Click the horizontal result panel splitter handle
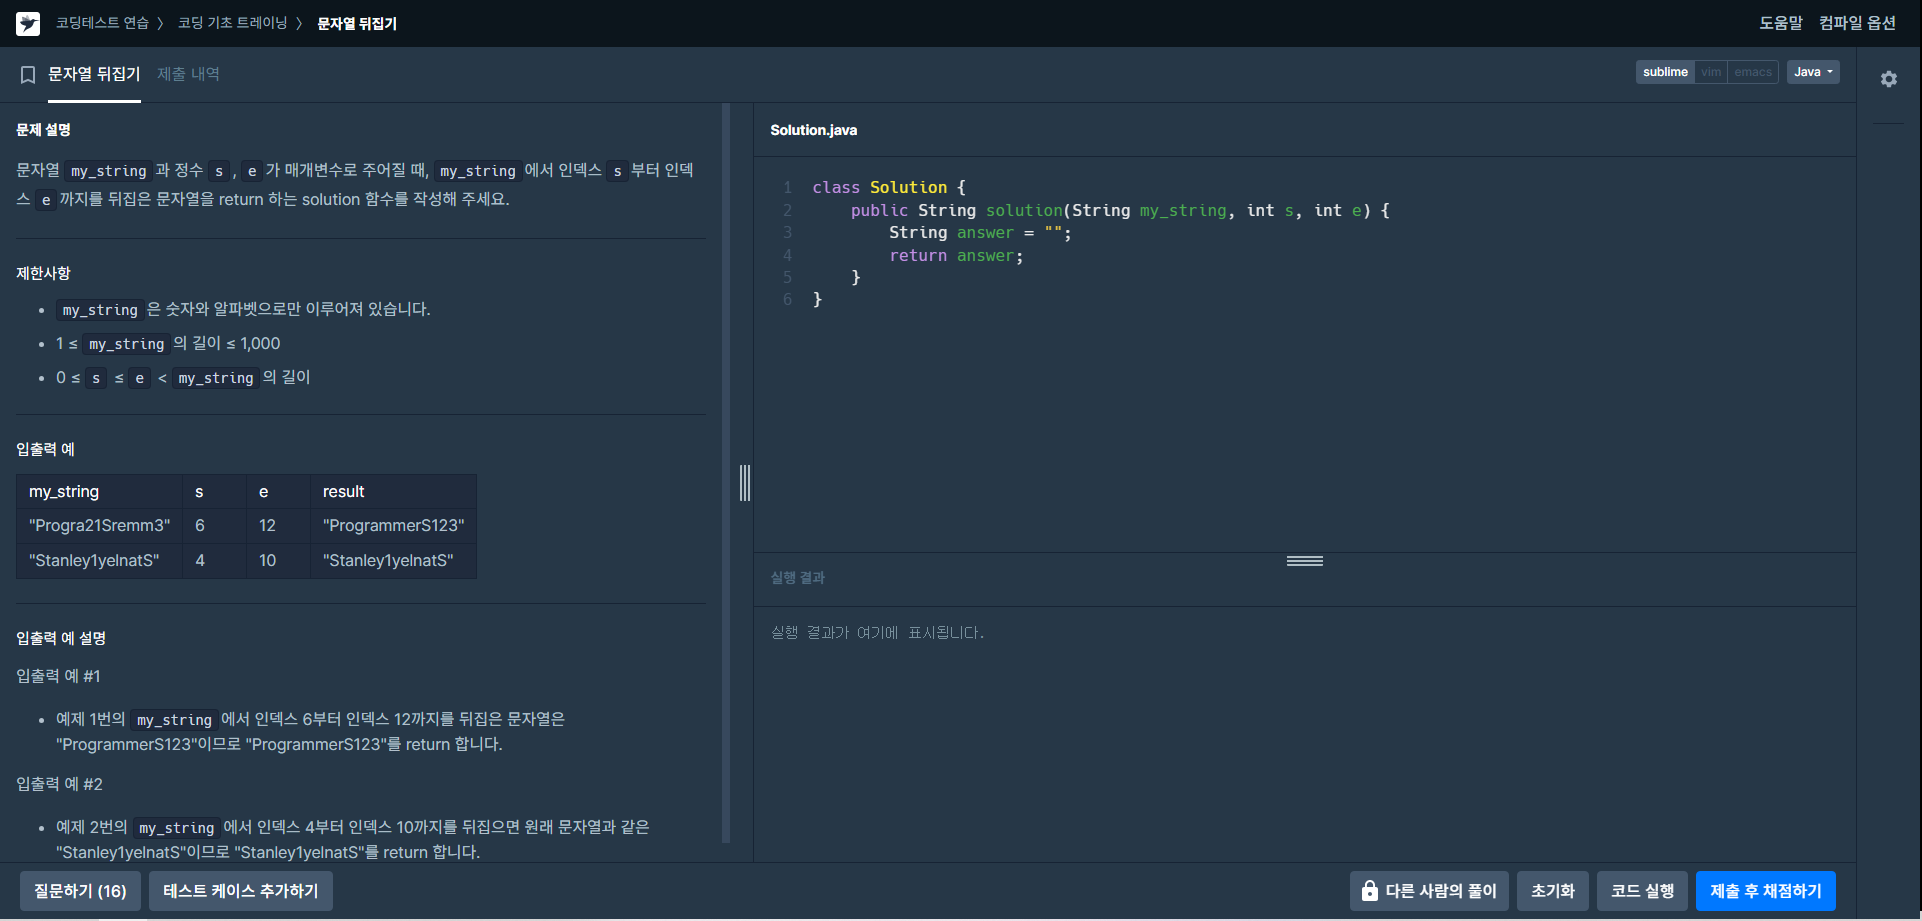The image size is (1922, 921). pos(1305,561)
